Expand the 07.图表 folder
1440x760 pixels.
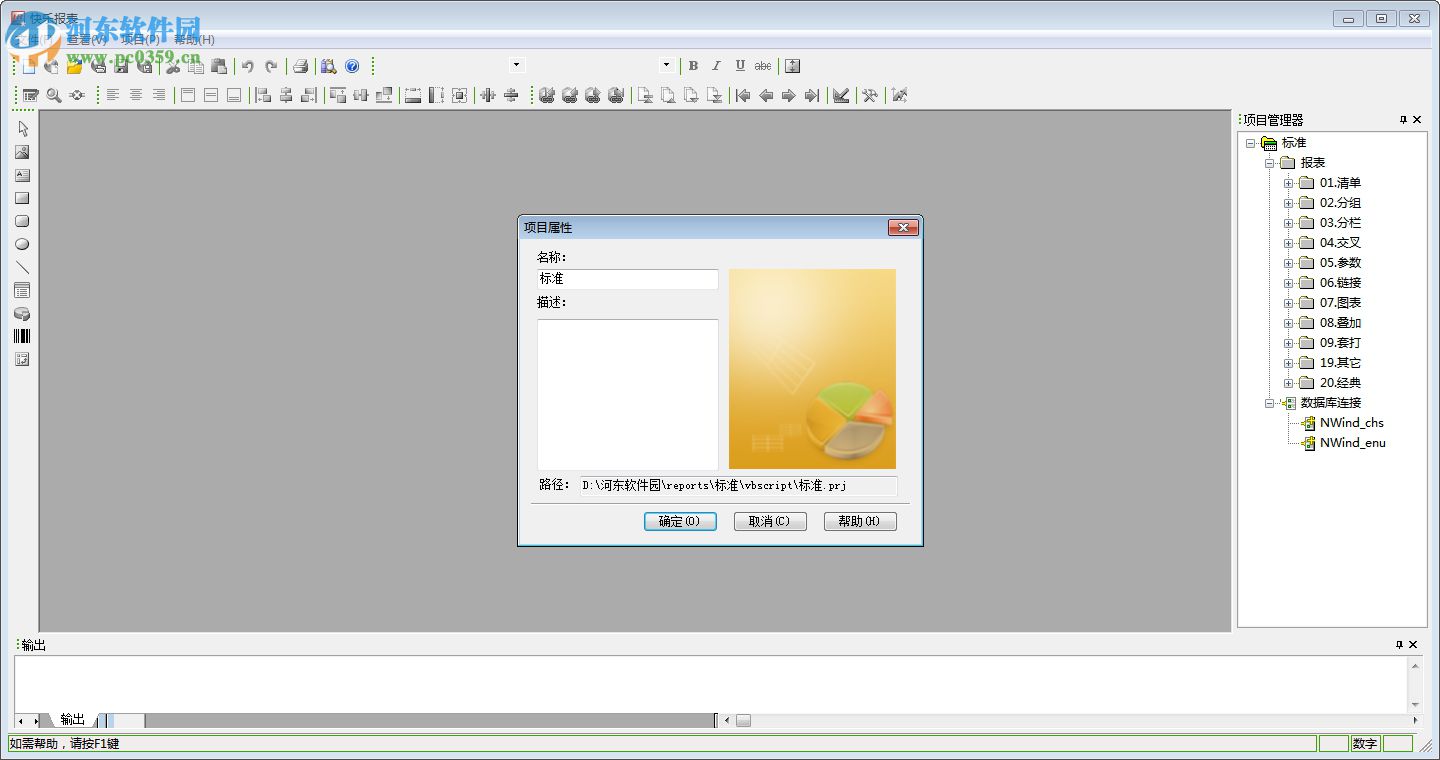(x=1288, y=302)
